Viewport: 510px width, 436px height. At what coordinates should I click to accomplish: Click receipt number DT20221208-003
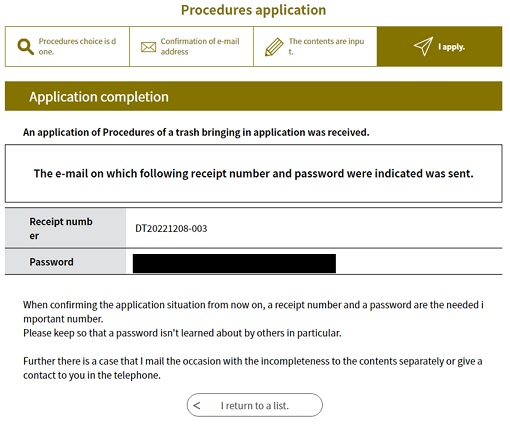[171, 228]
